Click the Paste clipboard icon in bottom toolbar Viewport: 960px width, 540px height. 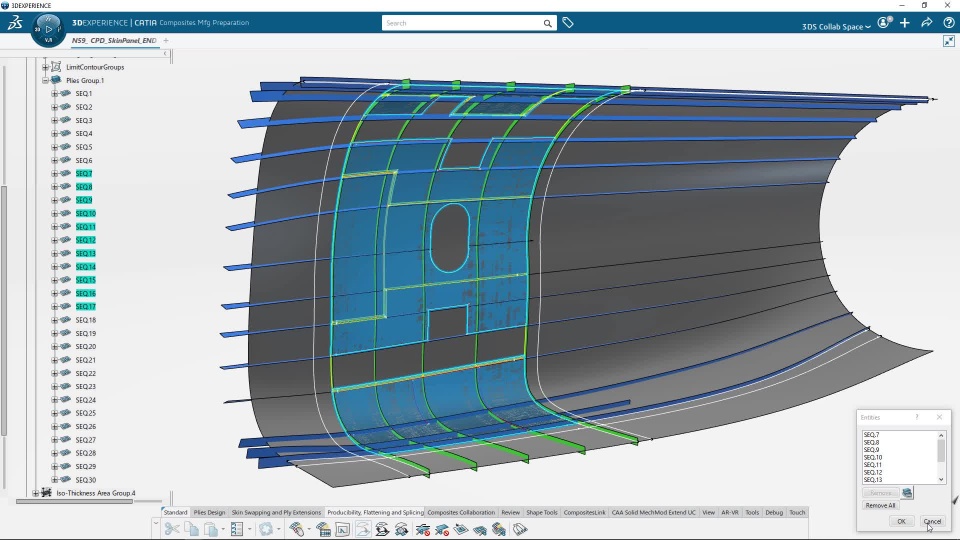coord(211,529)
